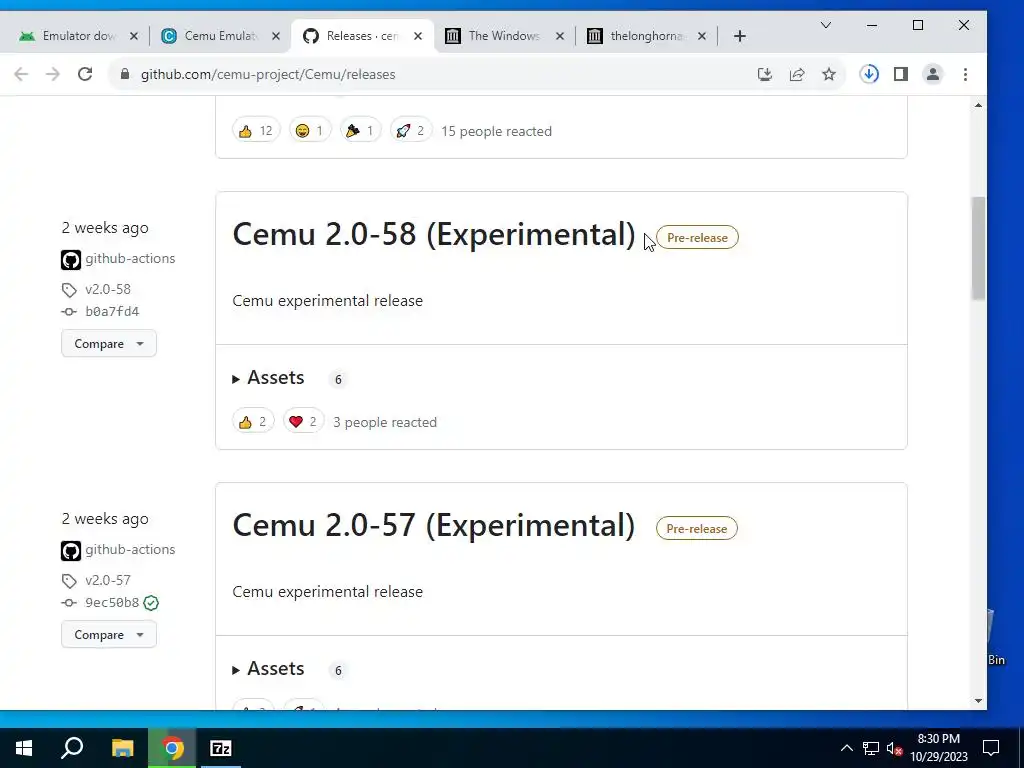
Task: Click the github-actions avatar for 2.0-57
Action: 71,551
